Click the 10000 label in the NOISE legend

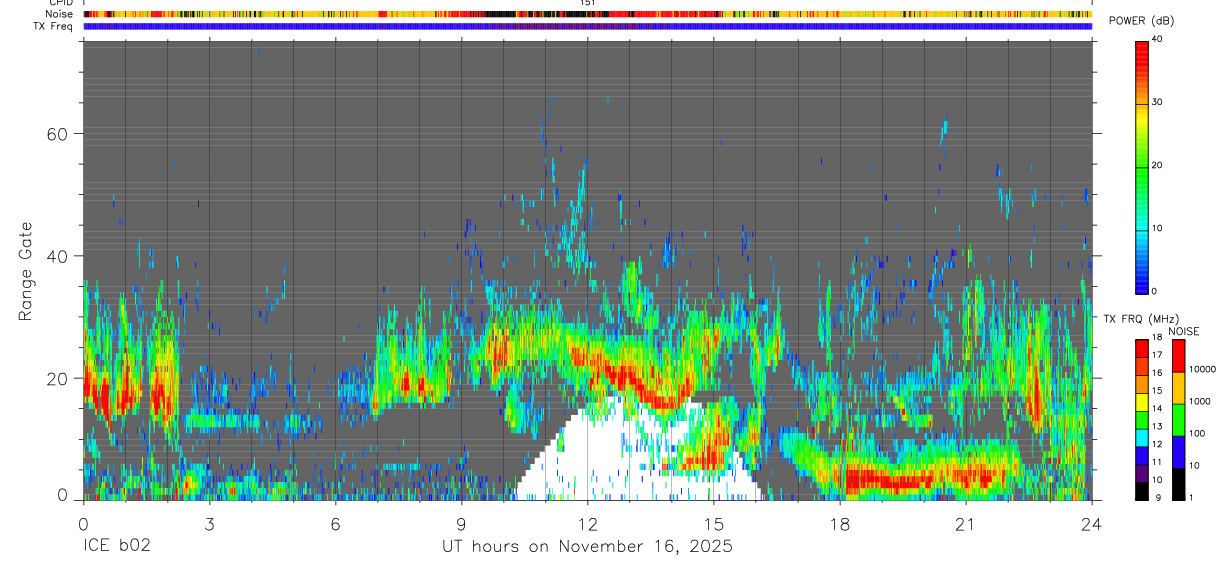(x=1201, y=370)
